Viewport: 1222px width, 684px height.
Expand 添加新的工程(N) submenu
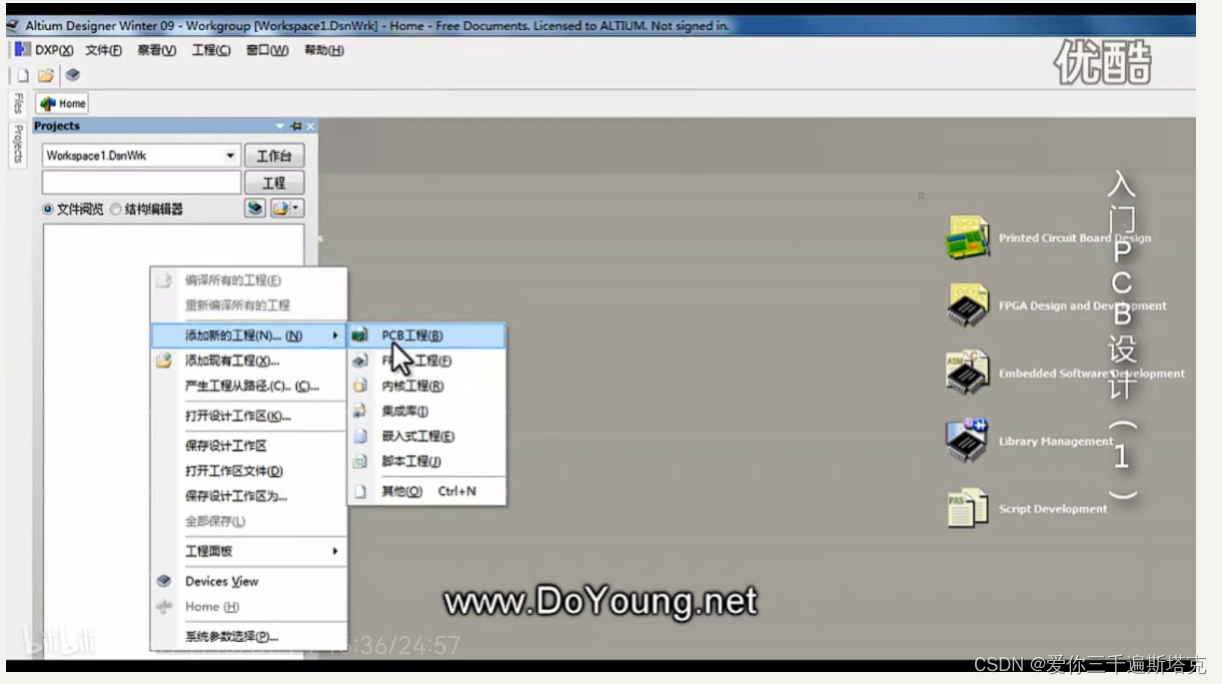(x=248, y=335)
